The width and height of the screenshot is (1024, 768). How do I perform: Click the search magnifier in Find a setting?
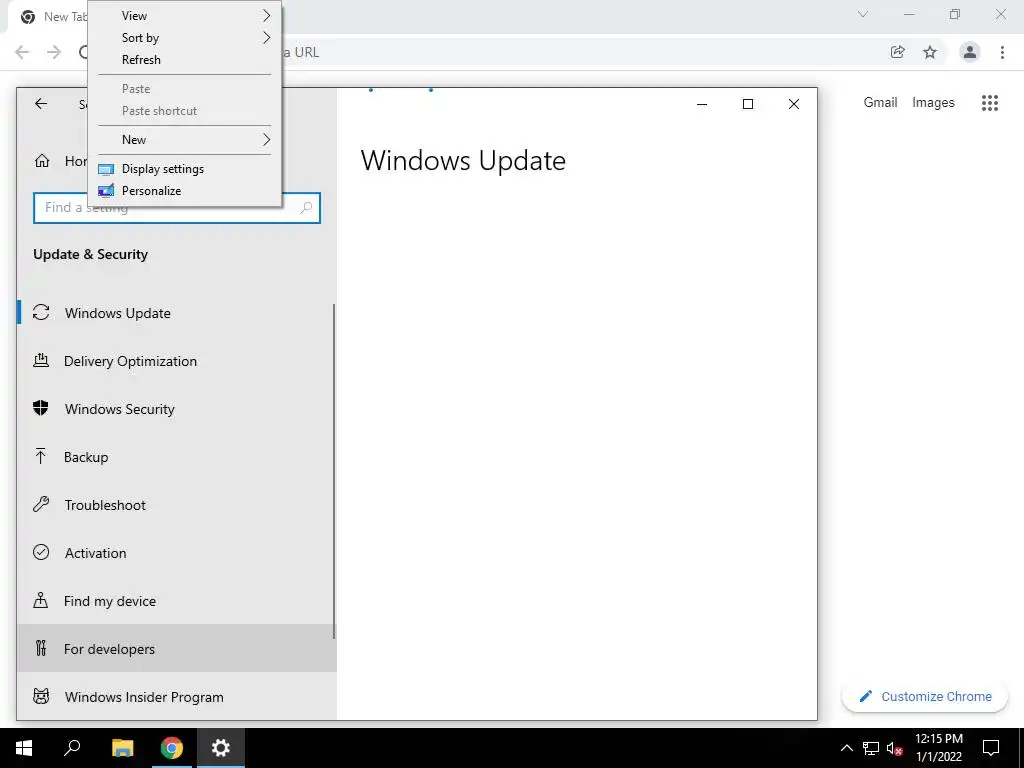tap(306, 208)
